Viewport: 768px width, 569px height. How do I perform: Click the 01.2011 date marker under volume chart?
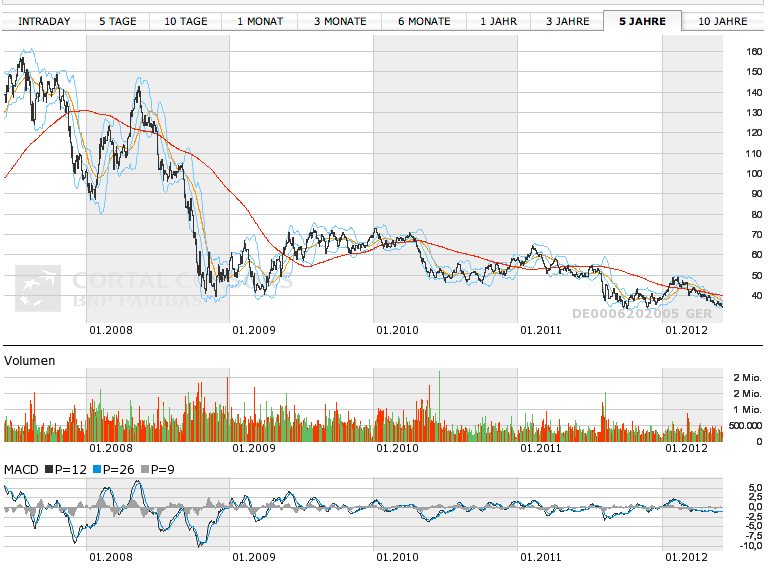[541, 449]
